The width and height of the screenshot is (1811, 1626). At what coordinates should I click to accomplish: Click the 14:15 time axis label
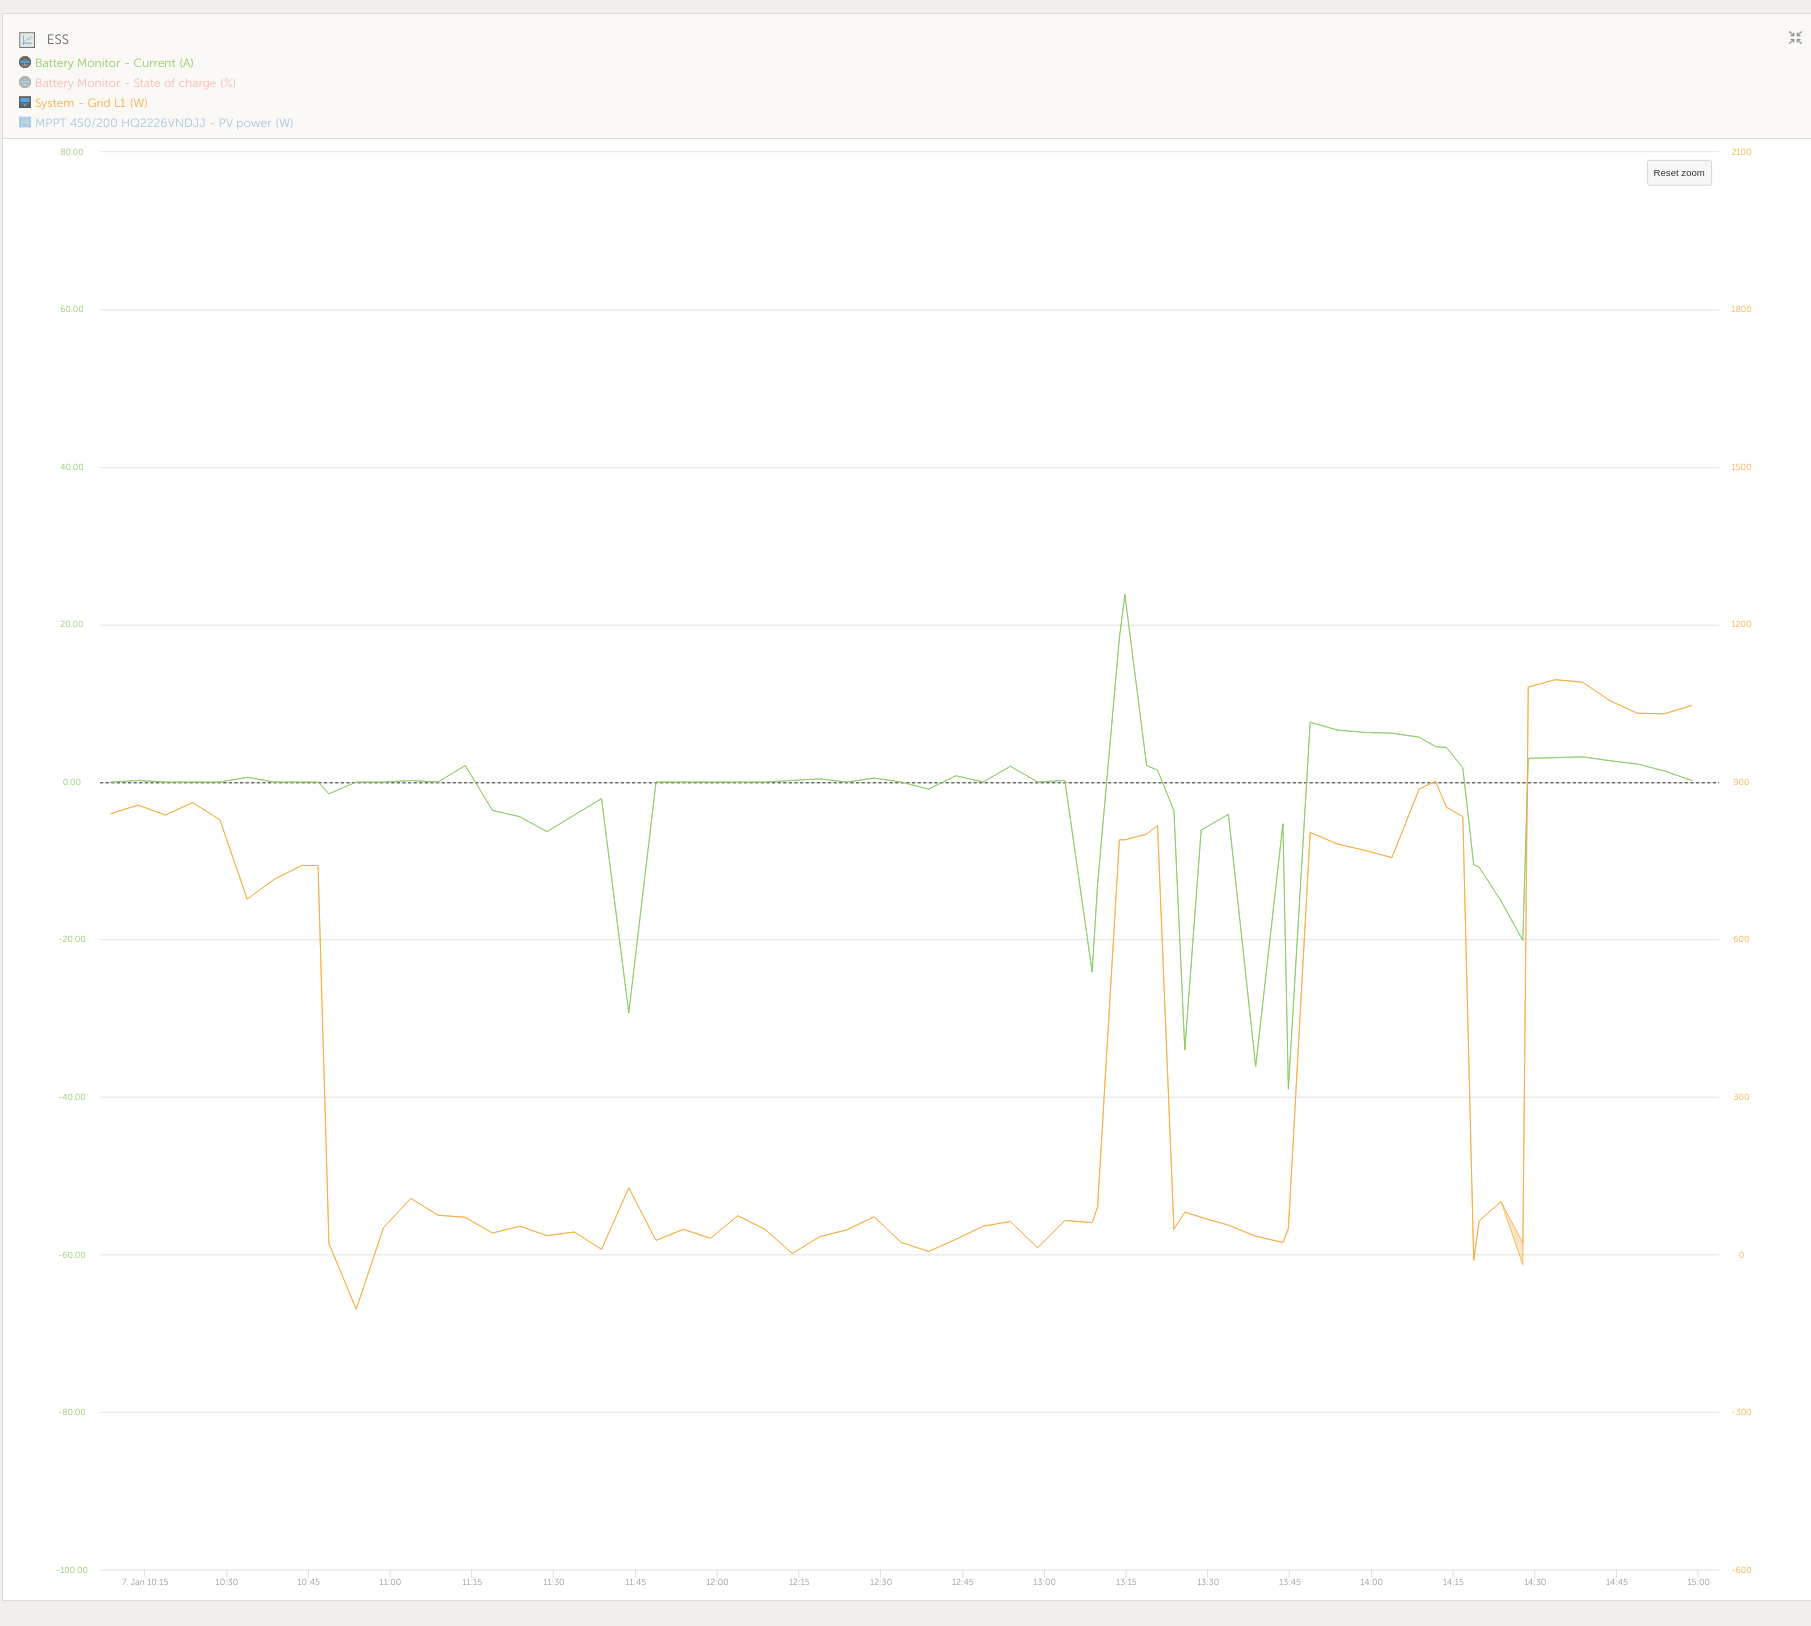pos(1453,1582)
